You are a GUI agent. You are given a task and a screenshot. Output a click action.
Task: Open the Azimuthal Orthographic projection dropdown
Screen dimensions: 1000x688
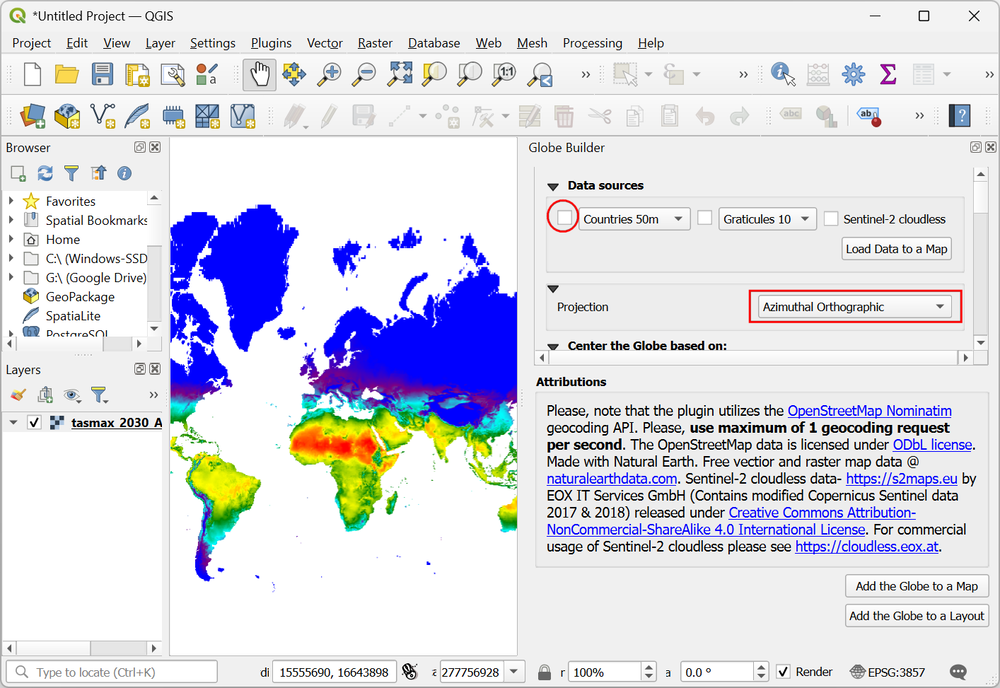855,307
